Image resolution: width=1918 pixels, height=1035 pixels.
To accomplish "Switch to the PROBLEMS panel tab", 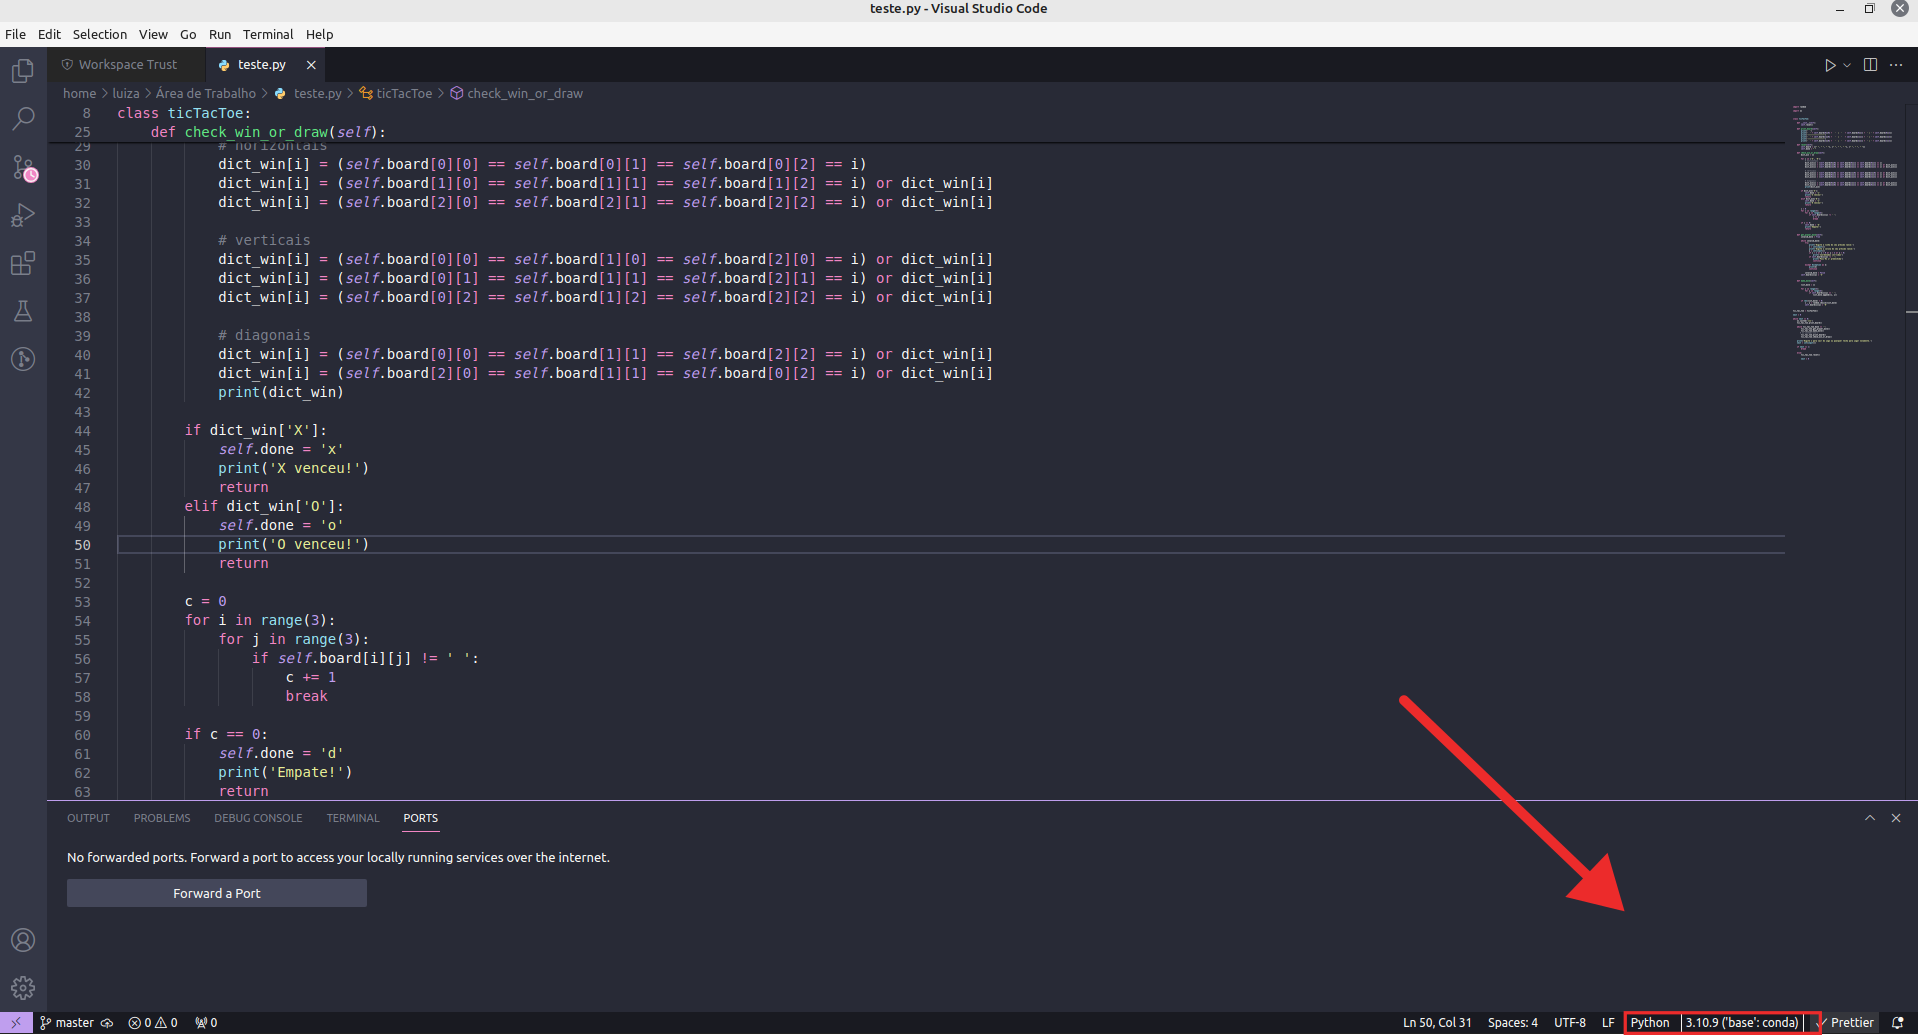I will pyautogui.click(x=161, y=818).
